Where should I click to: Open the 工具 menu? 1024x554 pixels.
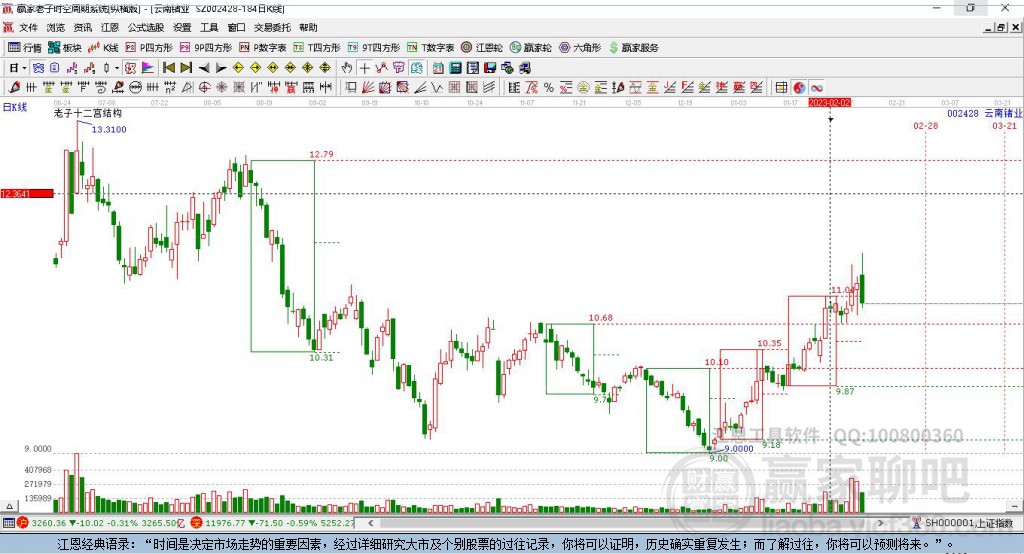click(x=209, y=27)
